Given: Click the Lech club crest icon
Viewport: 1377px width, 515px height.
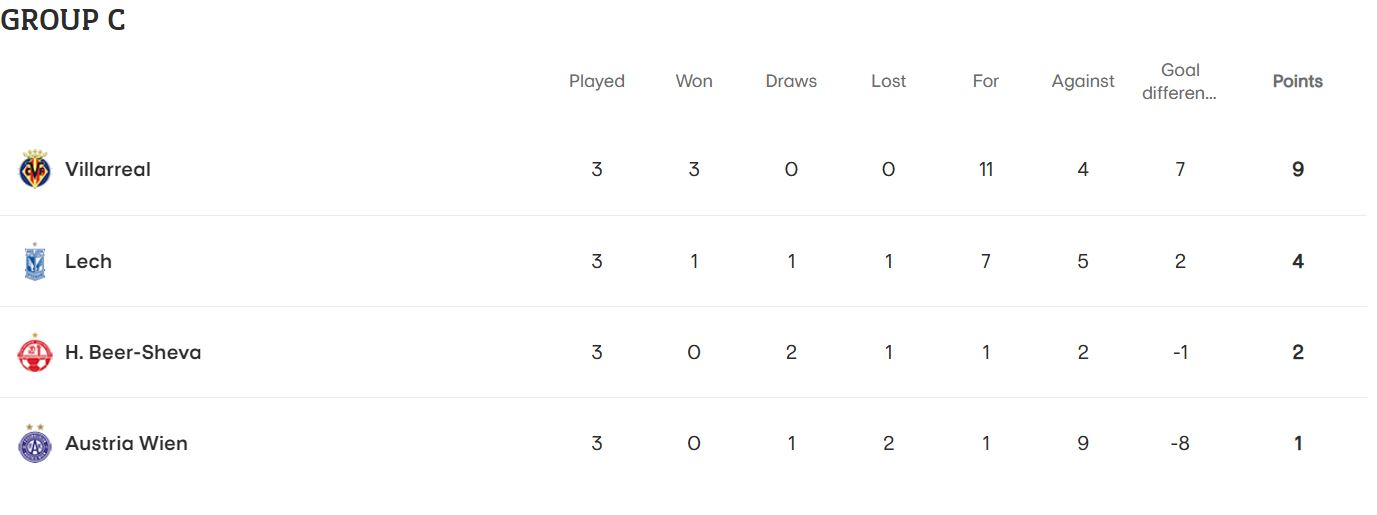Looking at the screenshot, I should click(x=35, y=261).
